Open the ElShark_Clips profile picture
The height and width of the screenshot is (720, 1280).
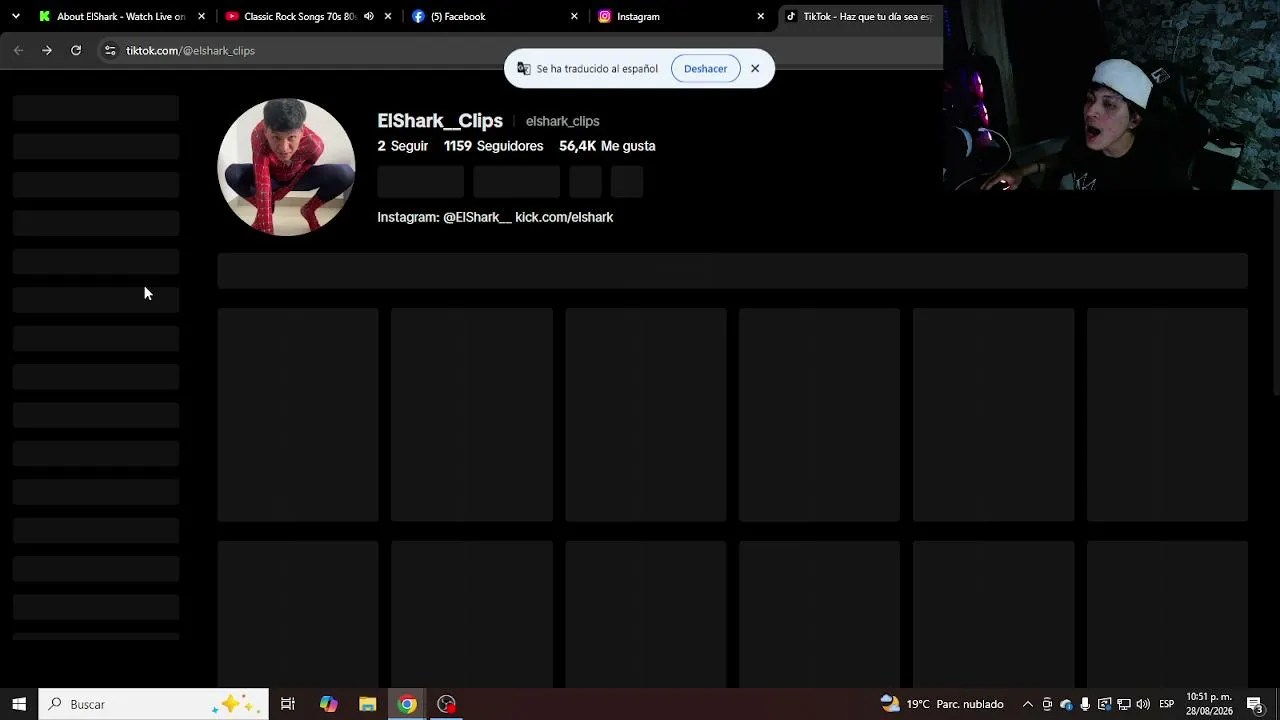(286, 167)
